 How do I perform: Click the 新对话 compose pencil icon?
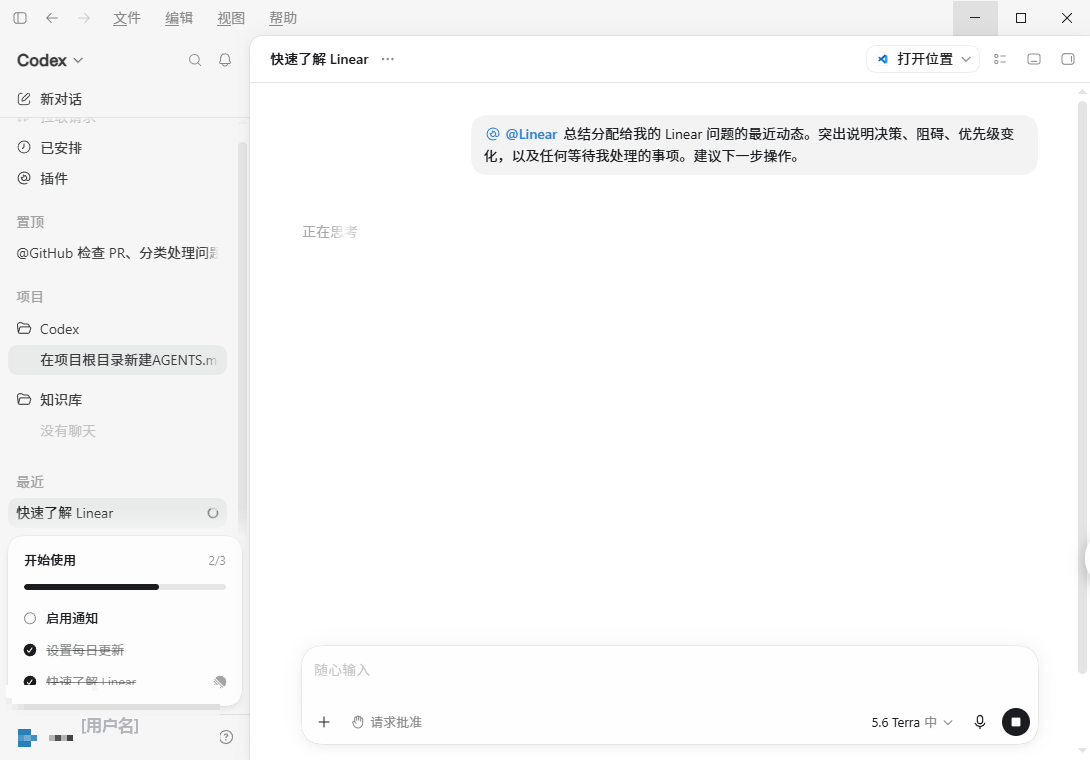24,99
